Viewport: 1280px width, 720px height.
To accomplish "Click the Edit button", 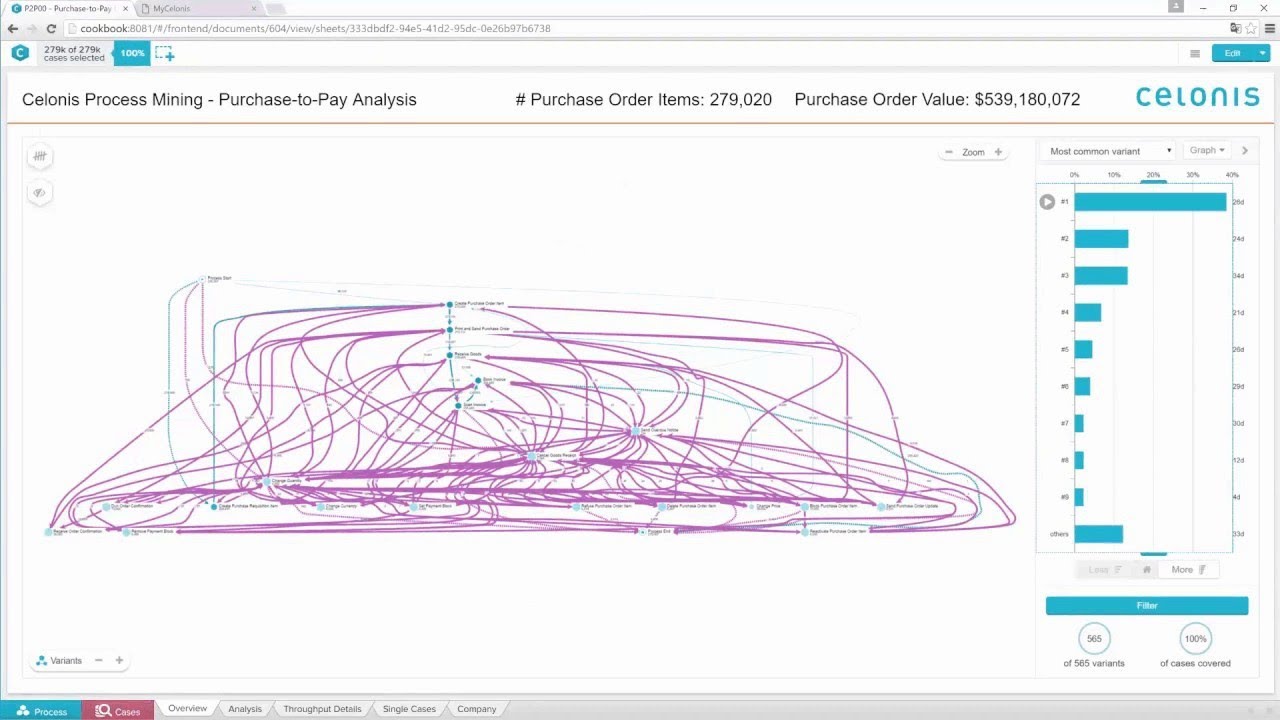I will (1233, 53).
